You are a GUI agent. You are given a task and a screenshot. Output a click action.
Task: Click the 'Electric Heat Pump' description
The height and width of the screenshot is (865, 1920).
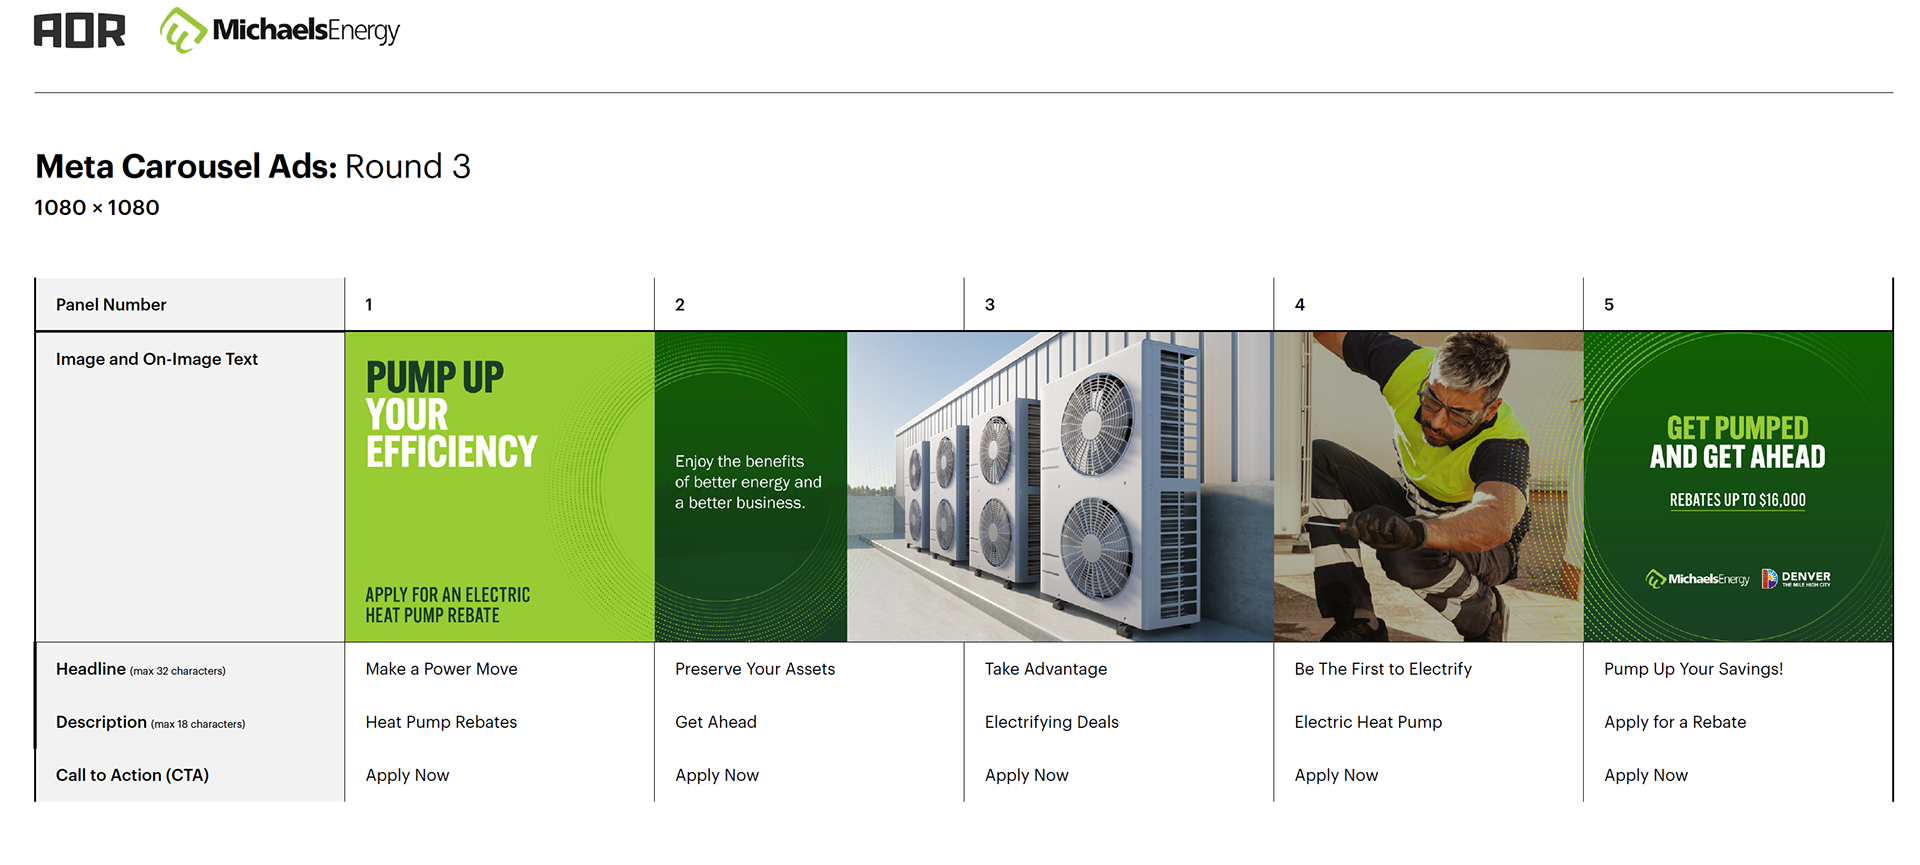pos(1368,722)
